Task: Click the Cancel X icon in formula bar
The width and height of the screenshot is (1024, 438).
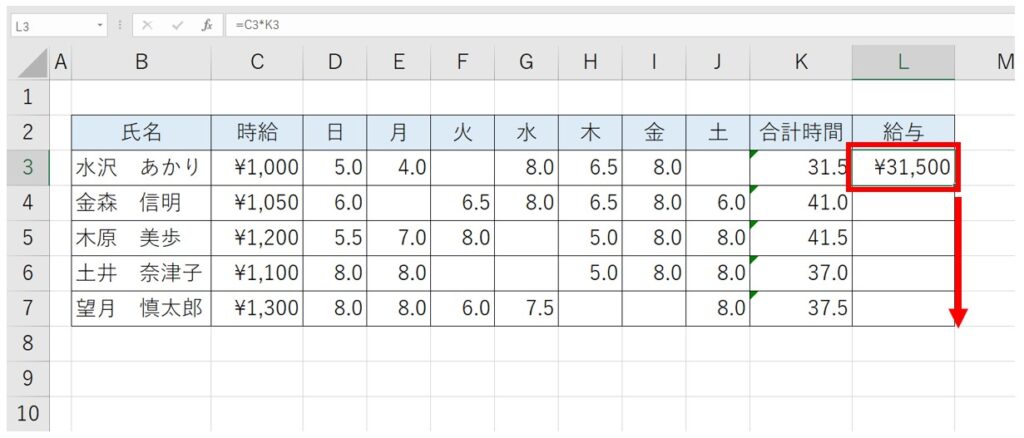Action: (x=148, y=24)
